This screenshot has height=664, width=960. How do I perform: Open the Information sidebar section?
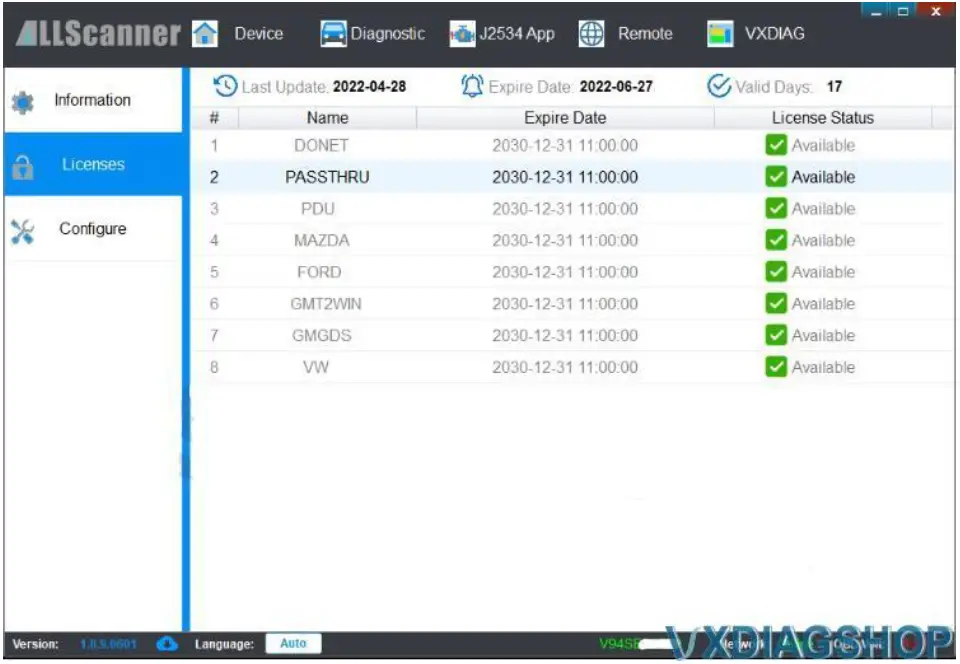pyautogui.click(x=92, y=100)
